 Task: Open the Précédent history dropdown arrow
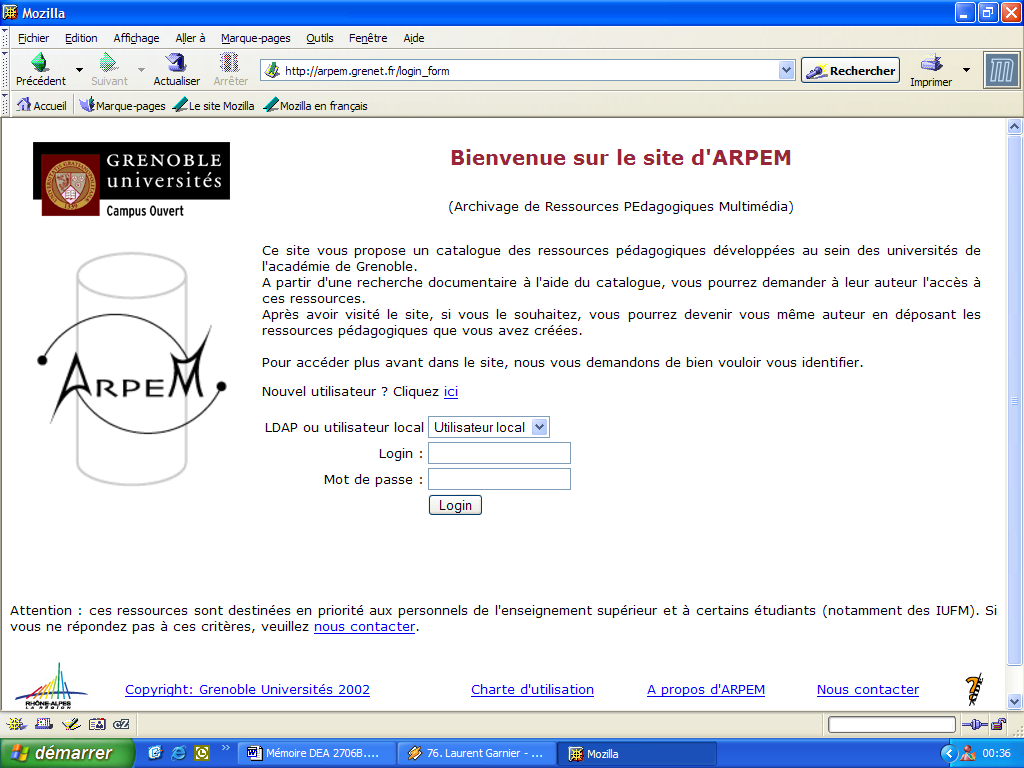[79, 70]
